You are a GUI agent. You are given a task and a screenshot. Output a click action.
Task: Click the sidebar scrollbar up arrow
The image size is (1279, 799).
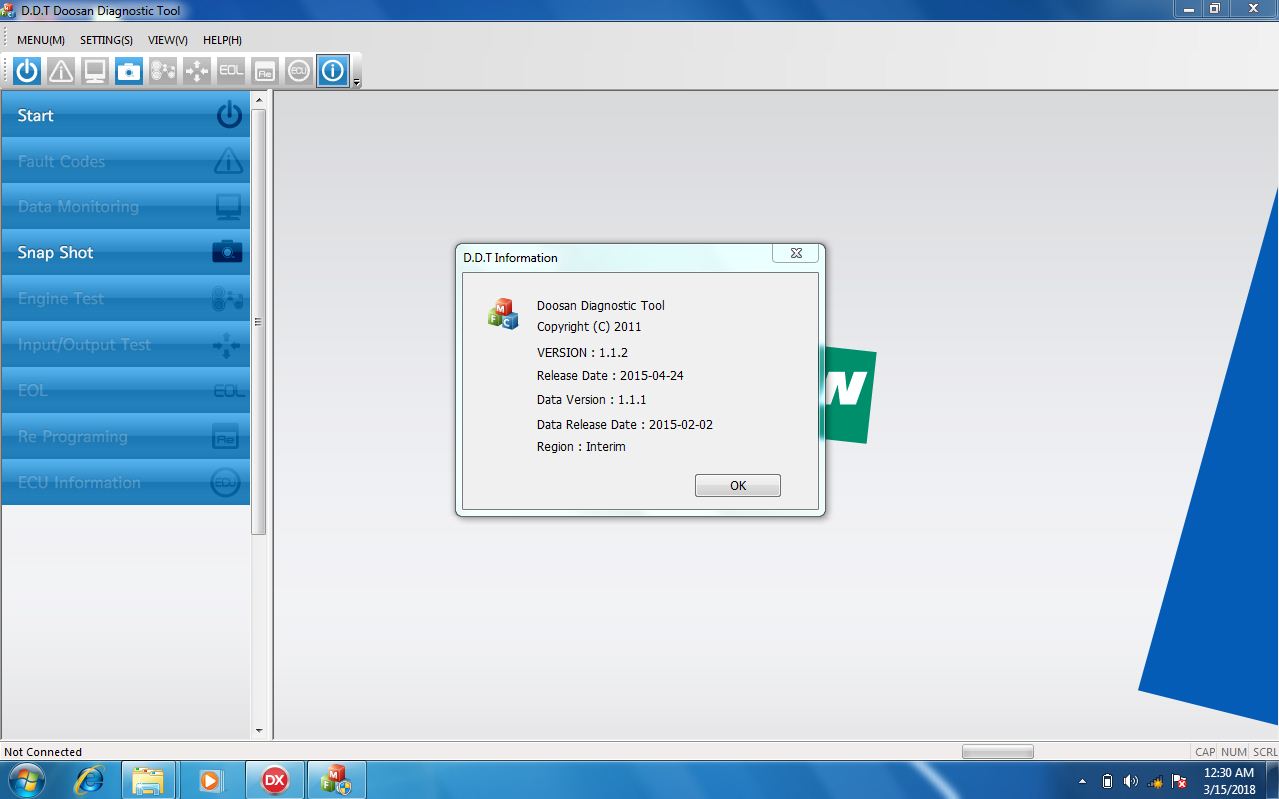(259, 100)
